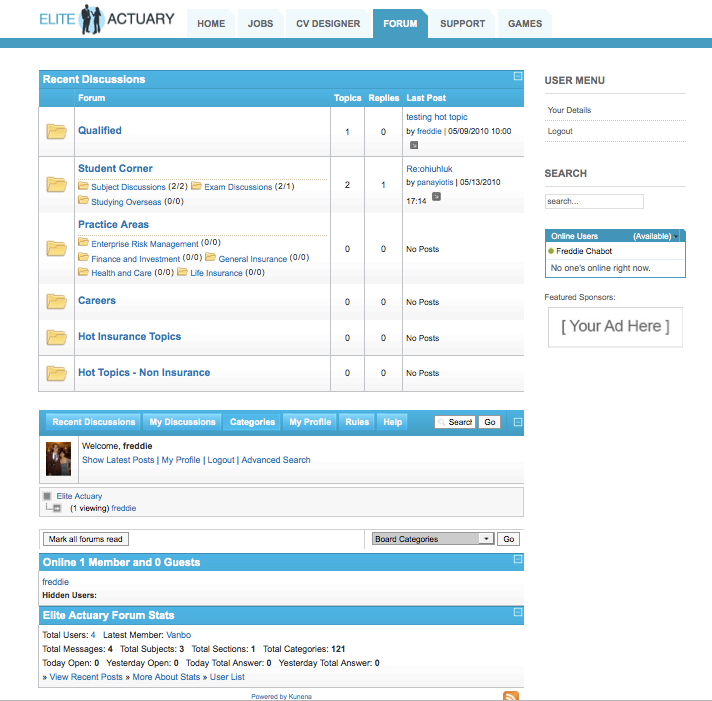Collapse the forum toolbar panel with corner toggle

pyautogui.click(x=517, y=421)
